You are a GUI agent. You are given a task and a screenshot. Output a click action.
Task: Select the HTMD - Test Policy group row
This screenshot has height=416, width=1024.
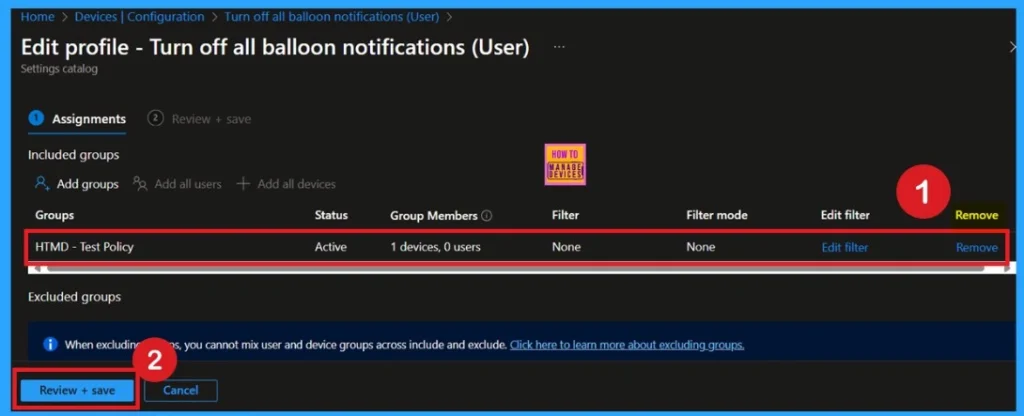pos(516,247)
